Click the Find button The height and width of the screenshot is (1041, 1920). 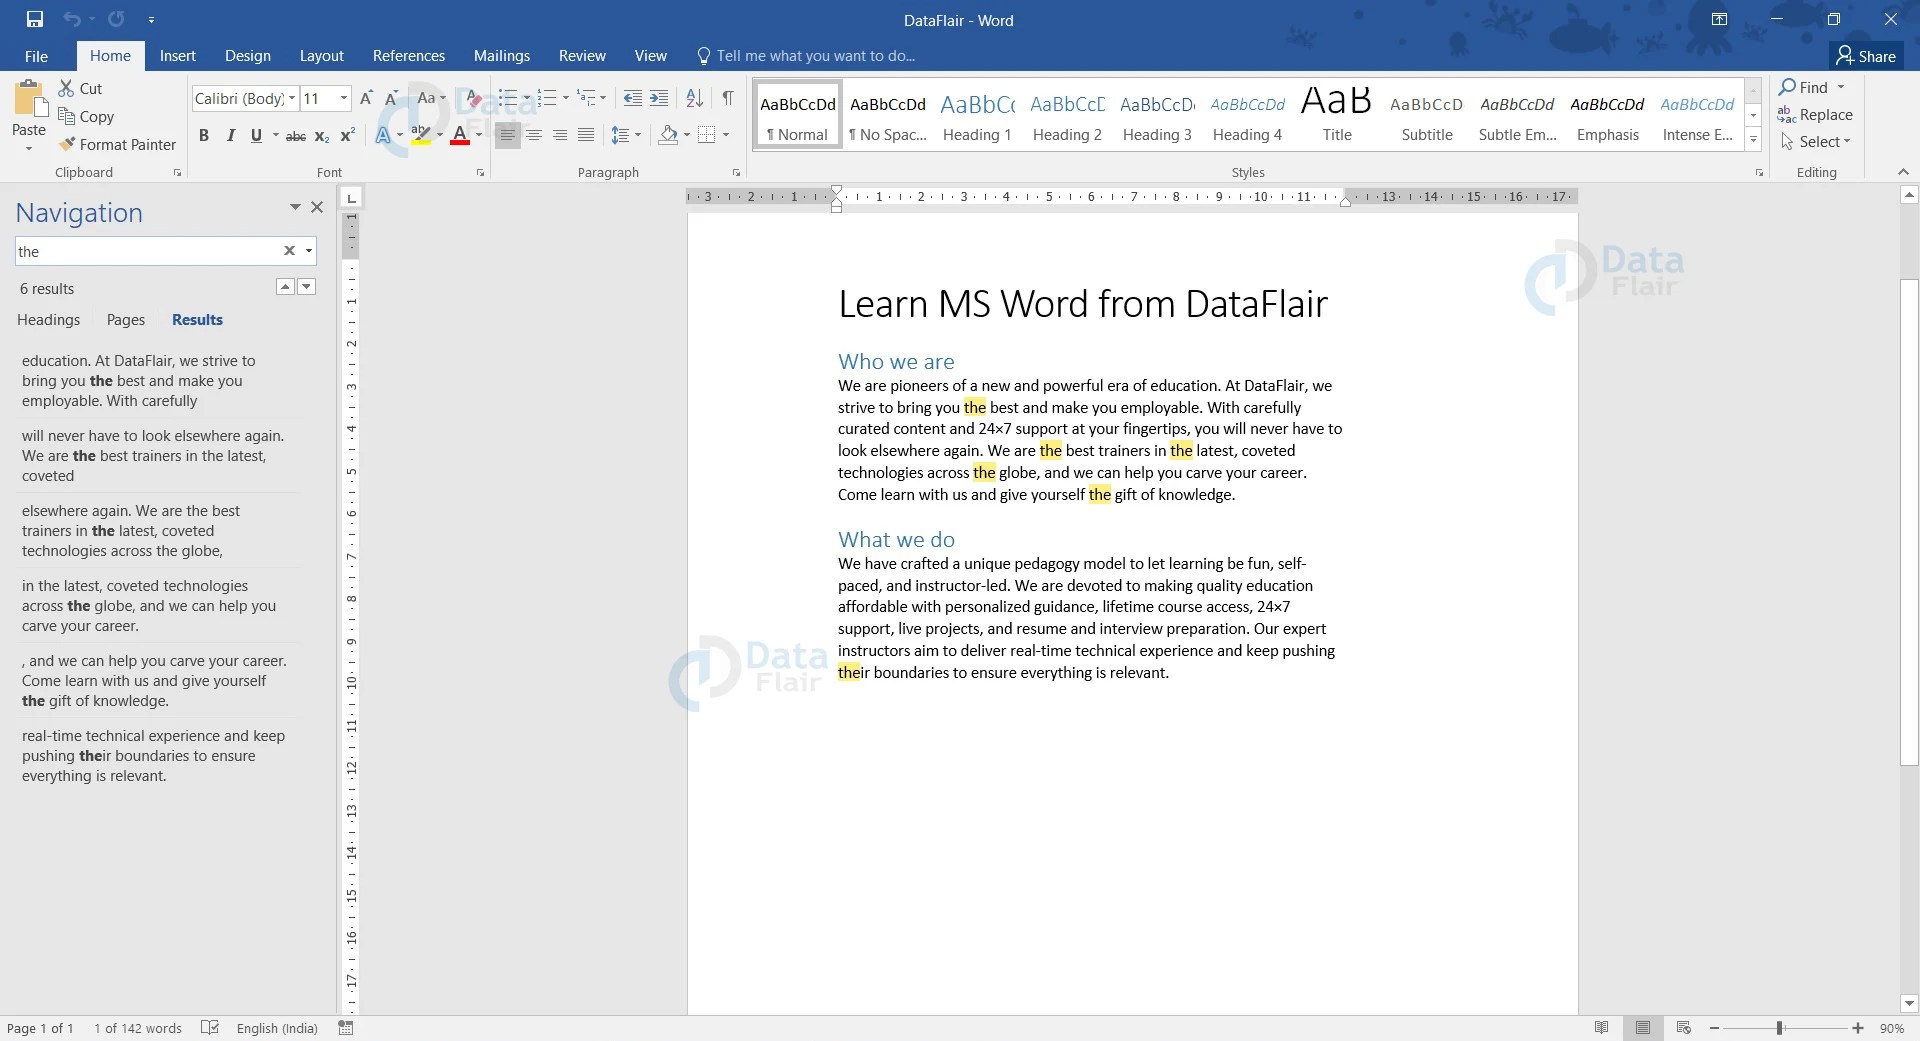point(1803,87)
